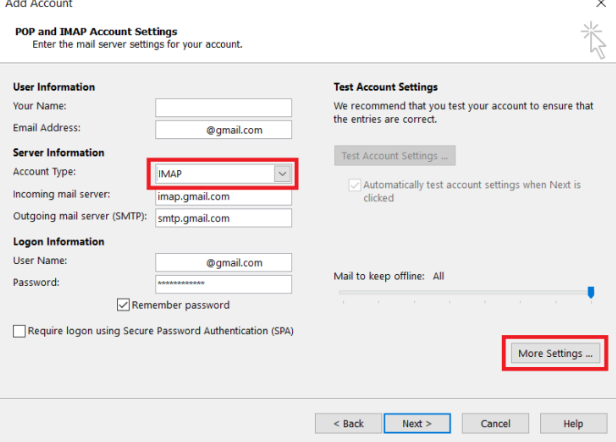
Task: Select the IMAP Account Type combo box
Action: 223,174
